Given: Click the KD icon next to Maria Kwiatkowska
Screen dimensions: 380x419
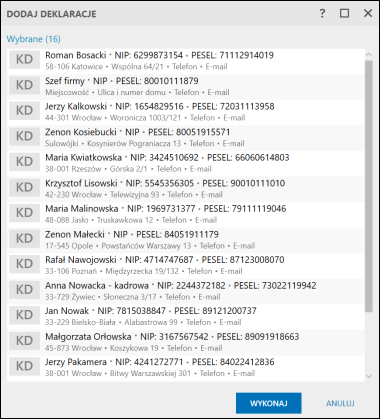Looking at the screenshot, I should click(x=24, y=162).
